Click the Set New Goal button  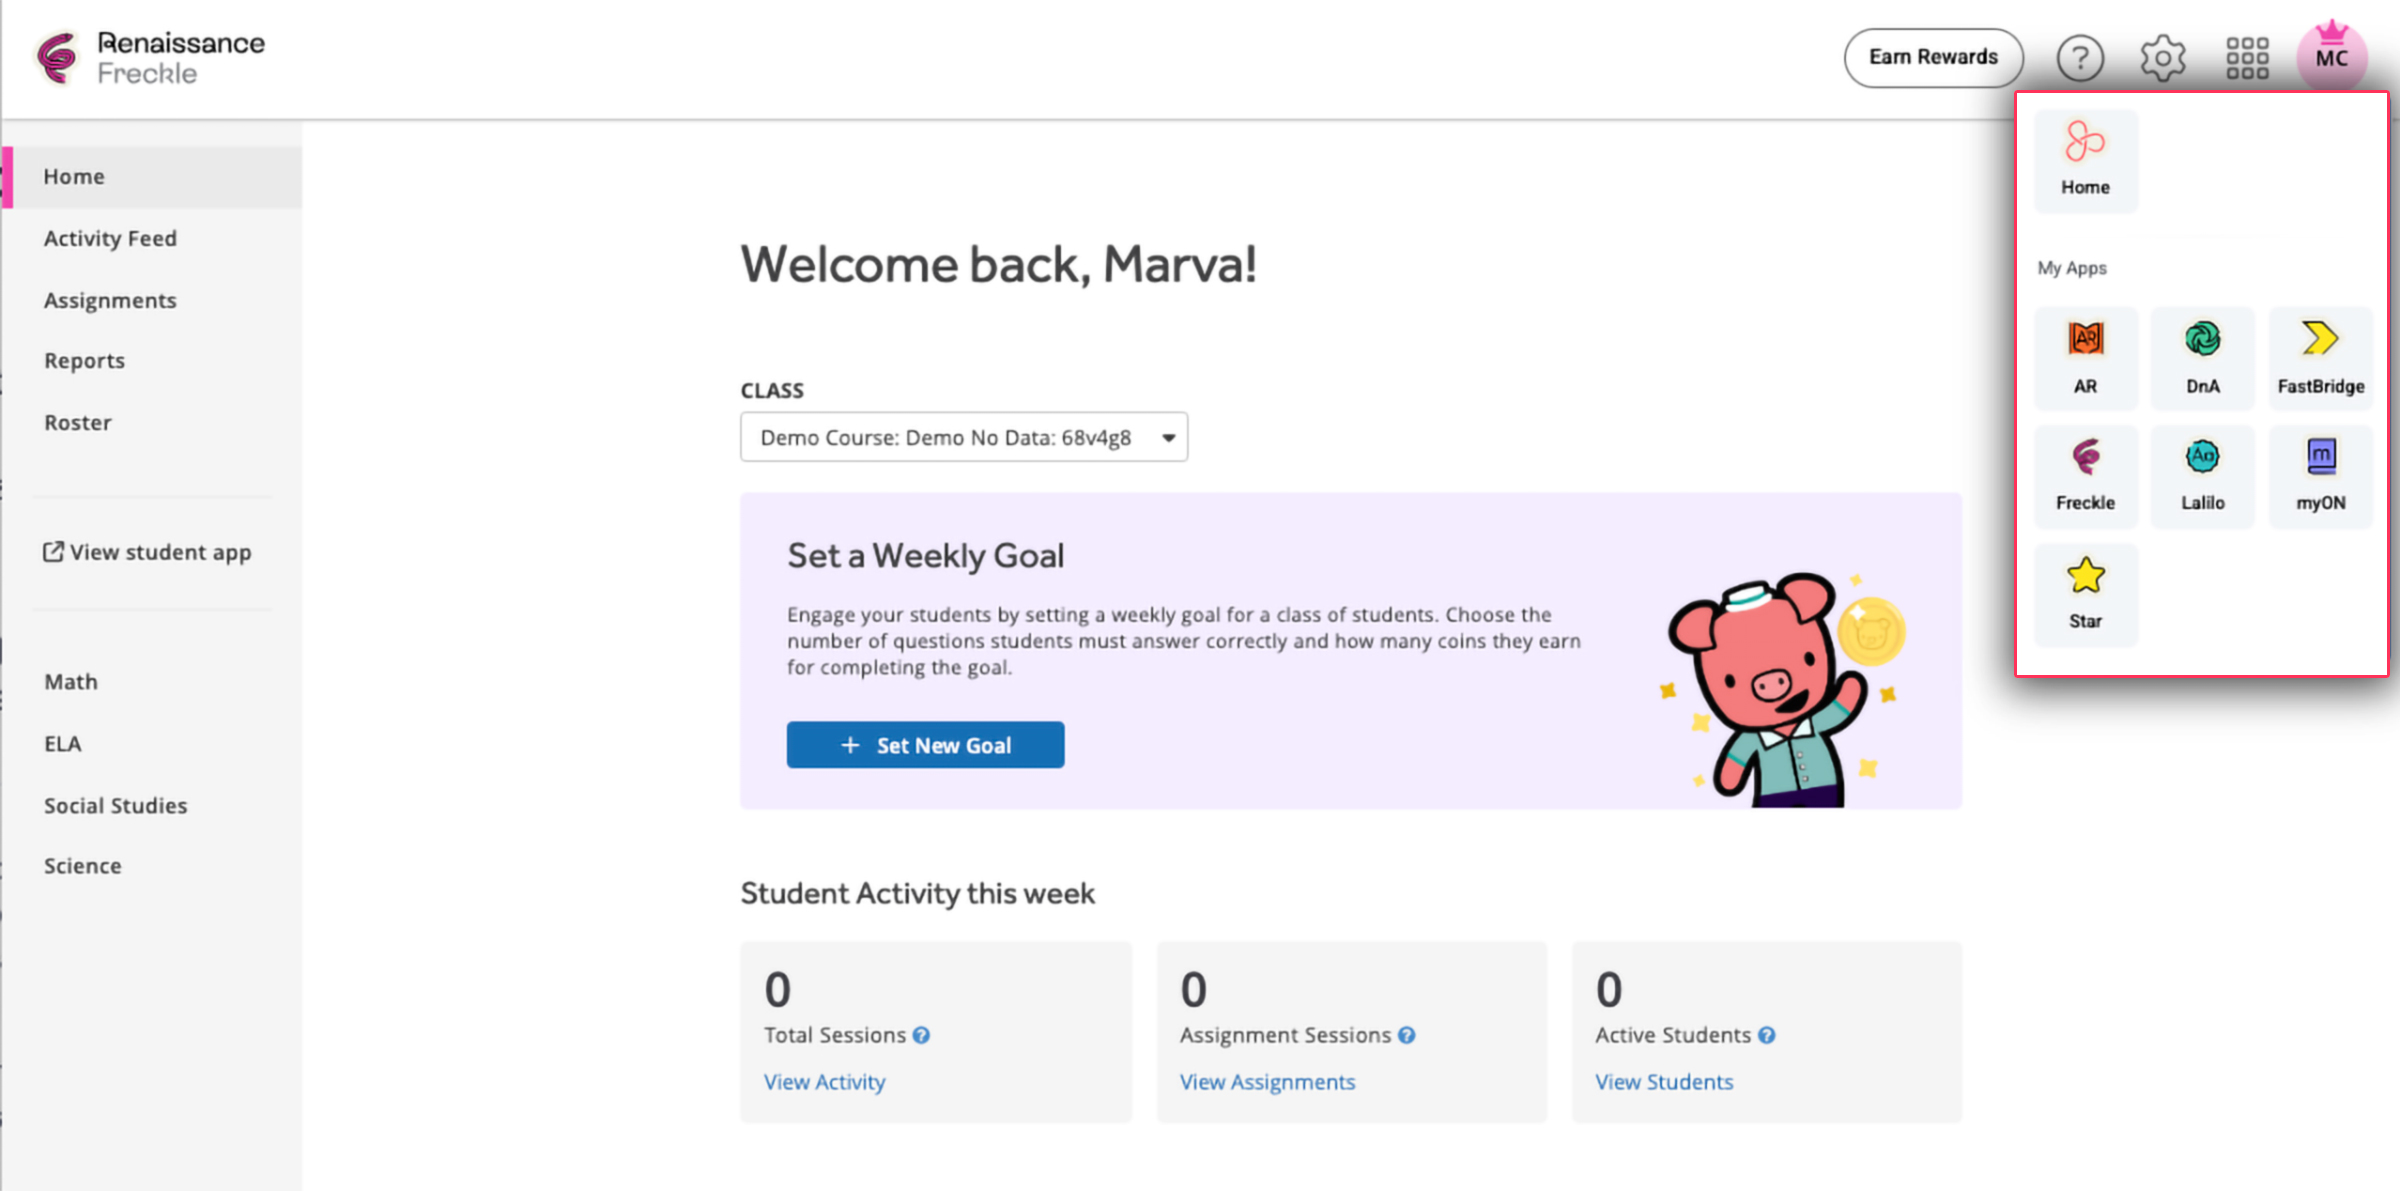pos(925,744)
